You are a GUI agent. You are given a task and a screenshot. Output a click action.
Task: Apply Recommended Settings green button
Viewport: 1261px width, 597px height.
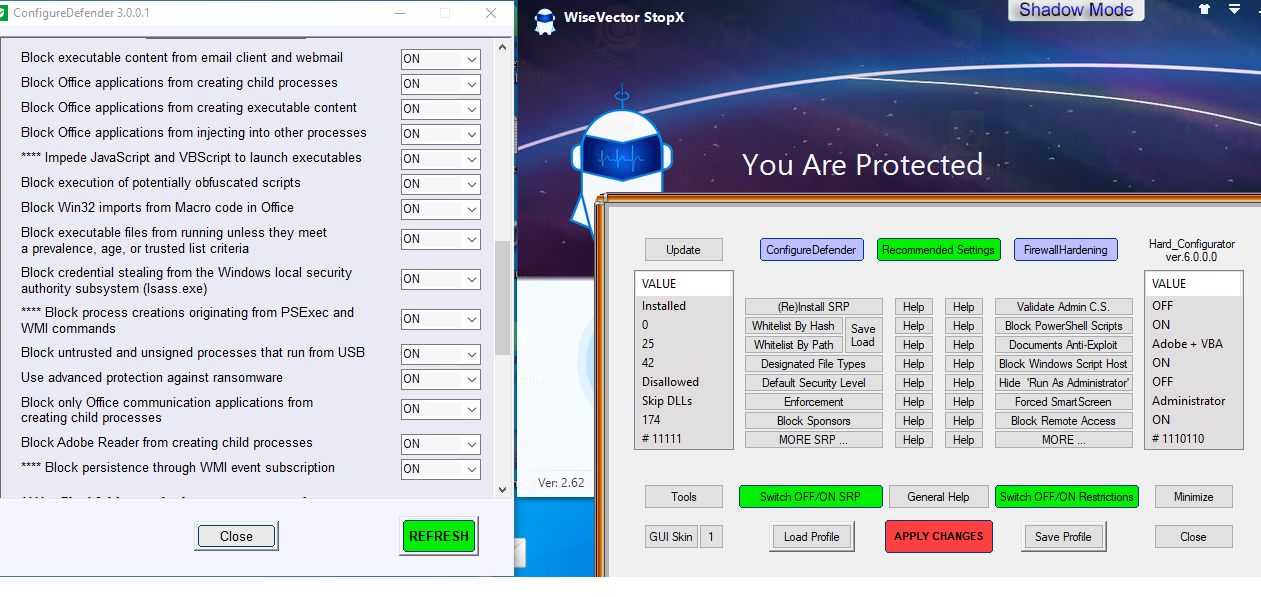(x=938, y=250)
